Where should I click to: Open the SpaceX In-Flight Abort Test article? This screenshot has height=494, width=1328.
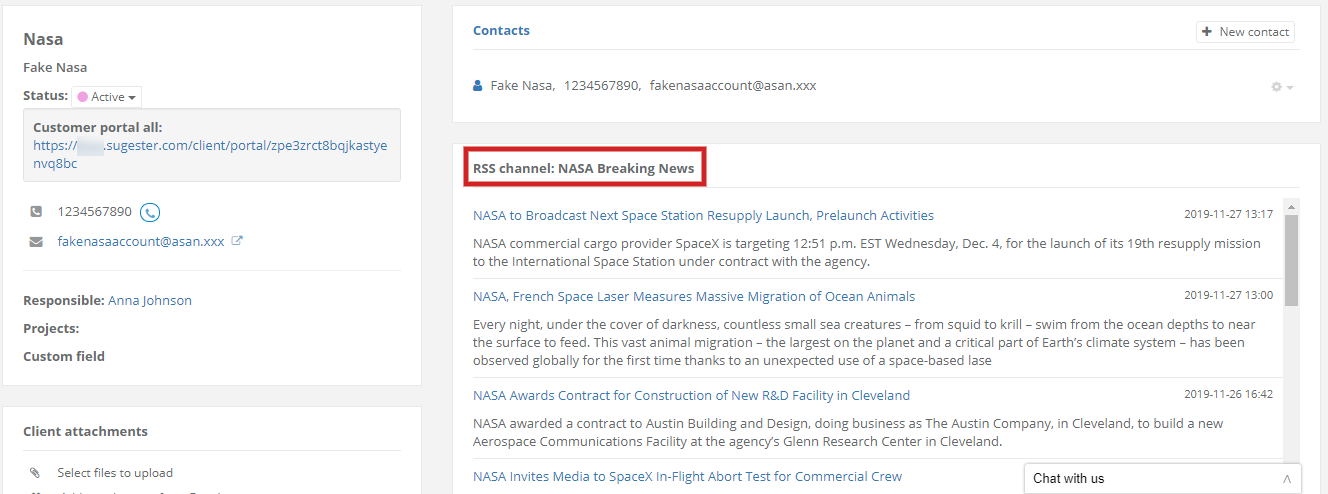(x=687, y=476)
